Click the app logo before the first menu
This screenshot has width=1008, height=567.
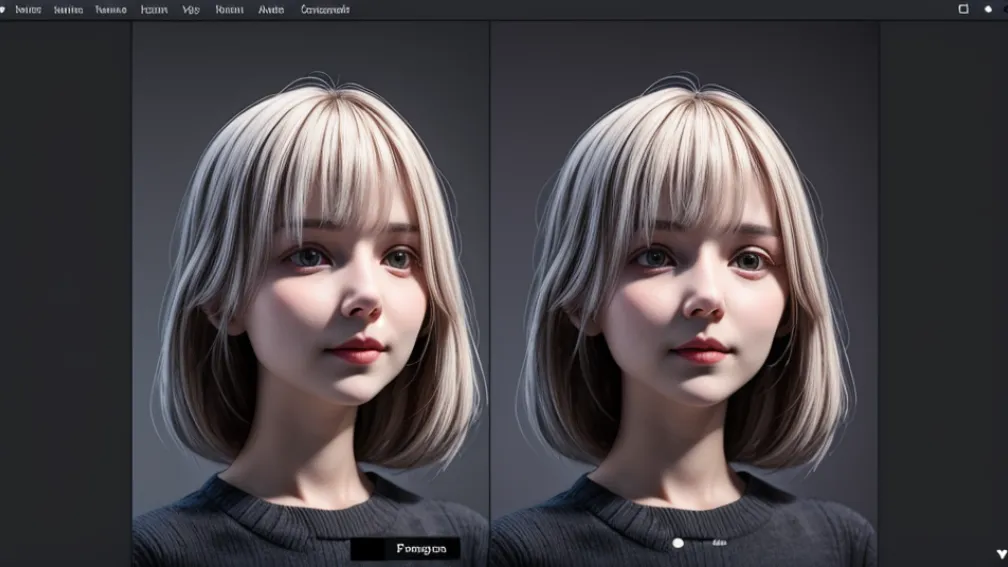coord(3,10)
